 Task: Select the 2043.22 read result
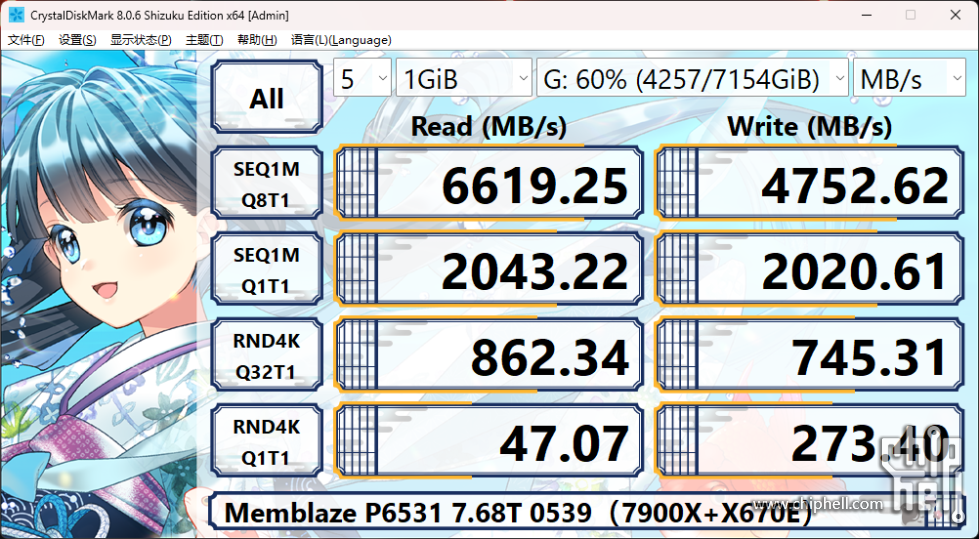click(489, 269)
